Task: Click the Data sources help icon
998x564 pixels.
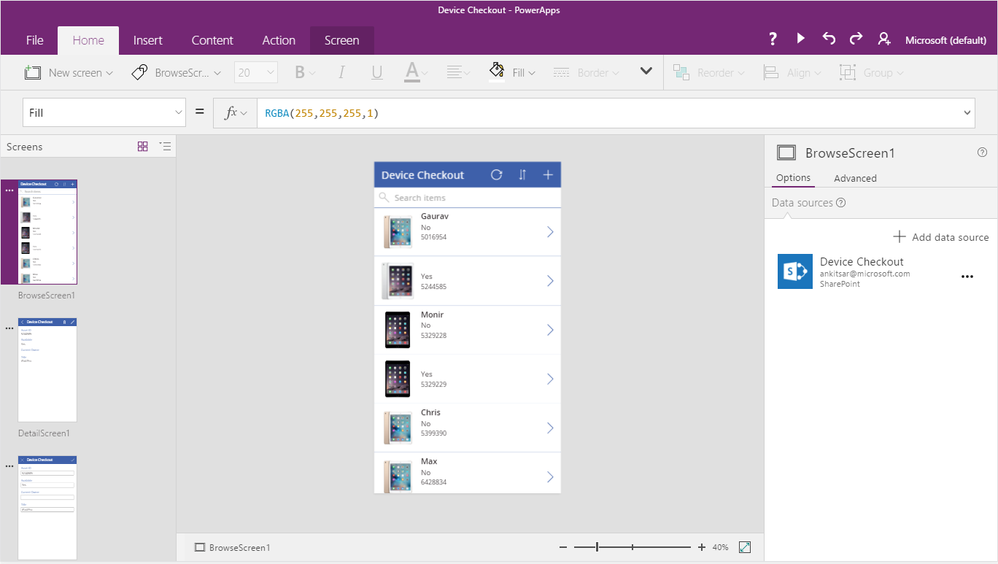Action: point(841,202)
